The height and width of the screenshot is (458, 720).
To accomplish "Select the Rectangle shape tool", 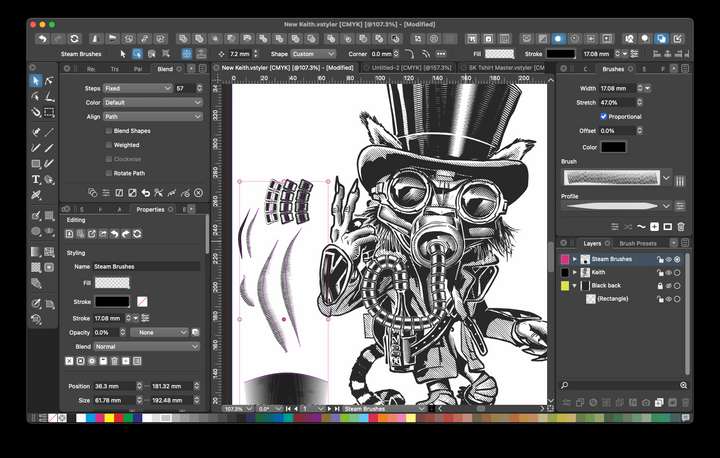I will (35, 164).
